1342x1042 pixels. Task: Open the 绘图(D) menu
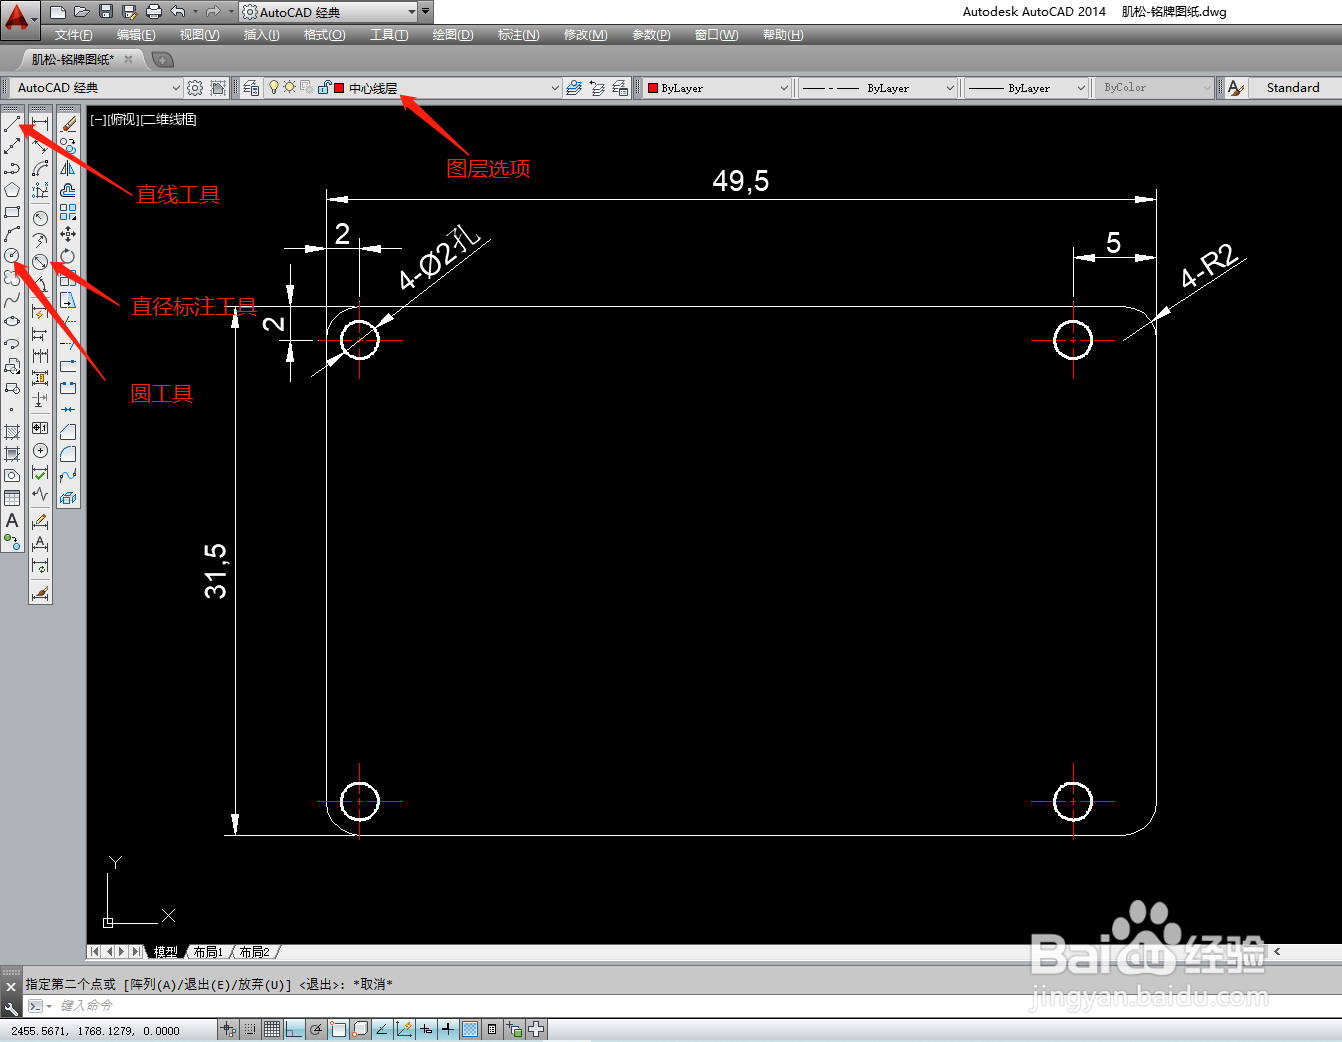tap(453, 35)
